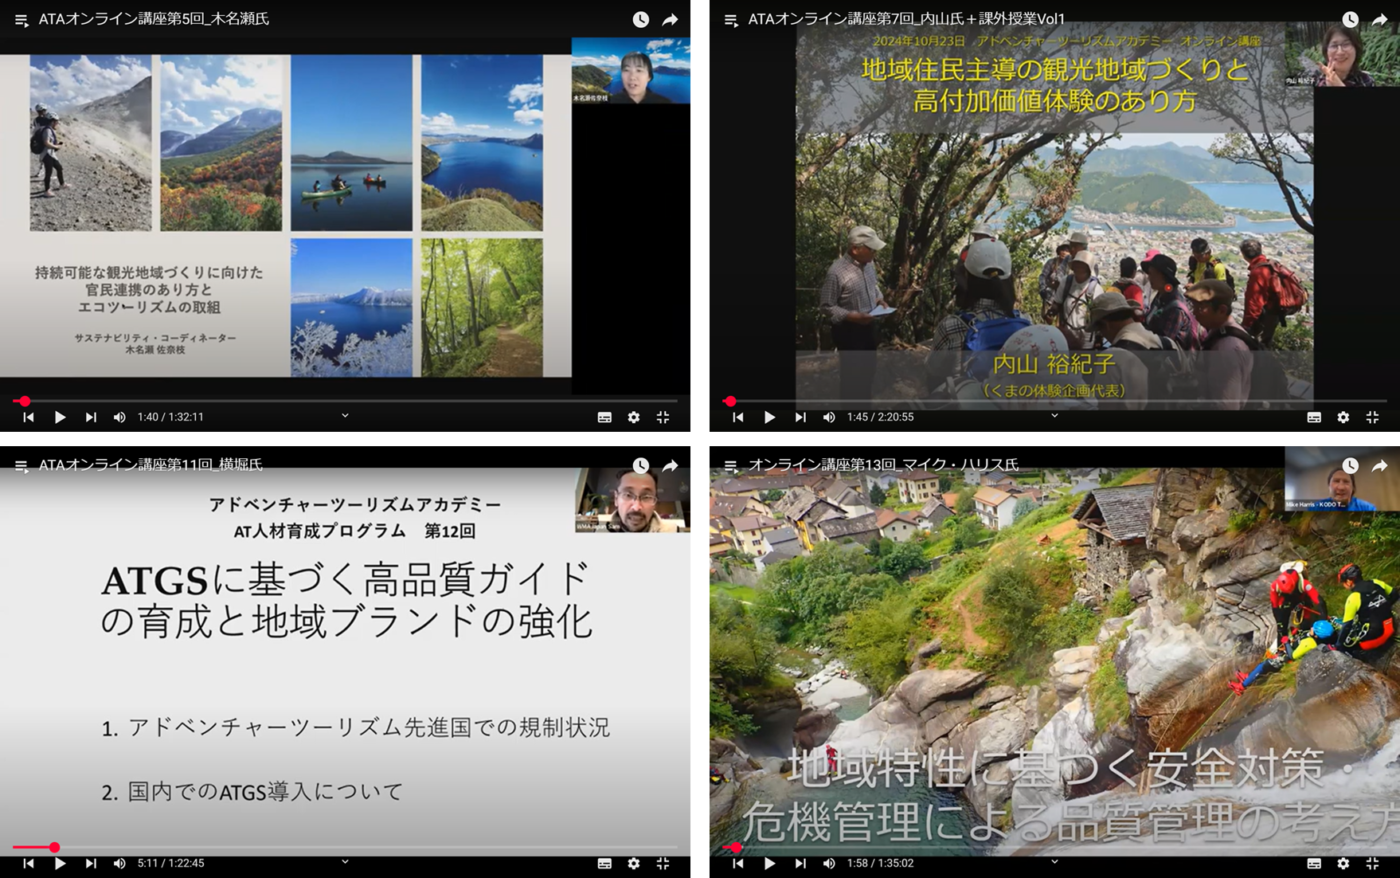Image resolution: width=1400 pixels, height=878 pixels.
Task: Exit fullscreen in 第7回_内山氏 player
Action: [x=1372, y=417]
